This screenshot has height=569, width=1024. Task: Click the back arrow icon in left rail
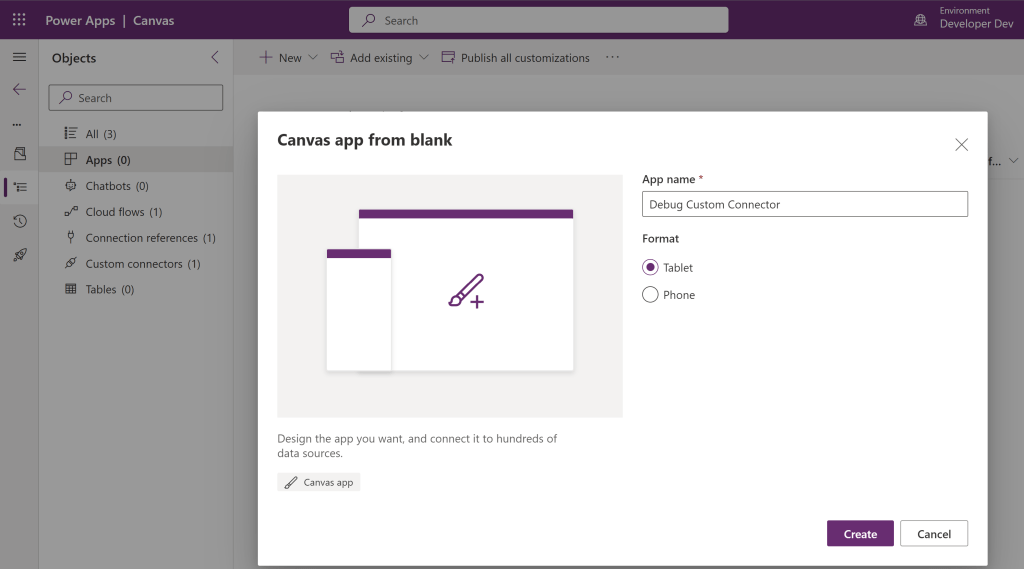point(19,90)
